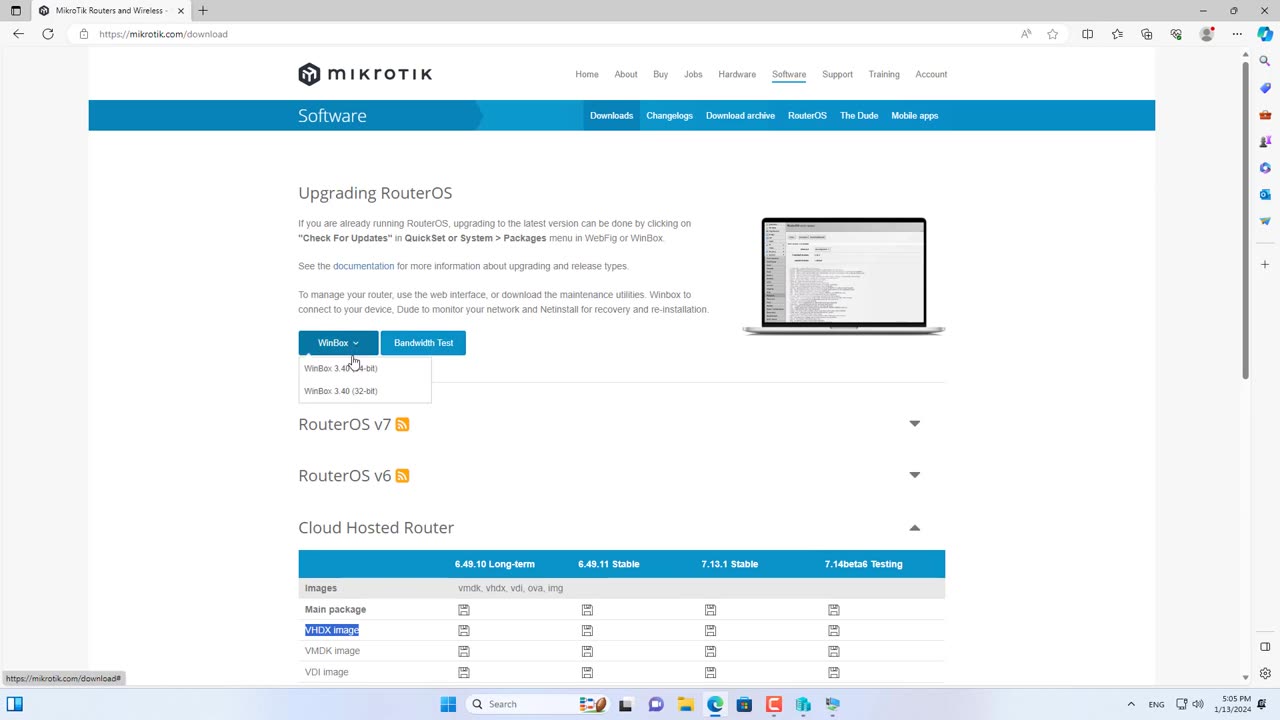The height and width of the screenshot is (720, 1280).
Task: Open the Home menu item
Action: point(587,74)
